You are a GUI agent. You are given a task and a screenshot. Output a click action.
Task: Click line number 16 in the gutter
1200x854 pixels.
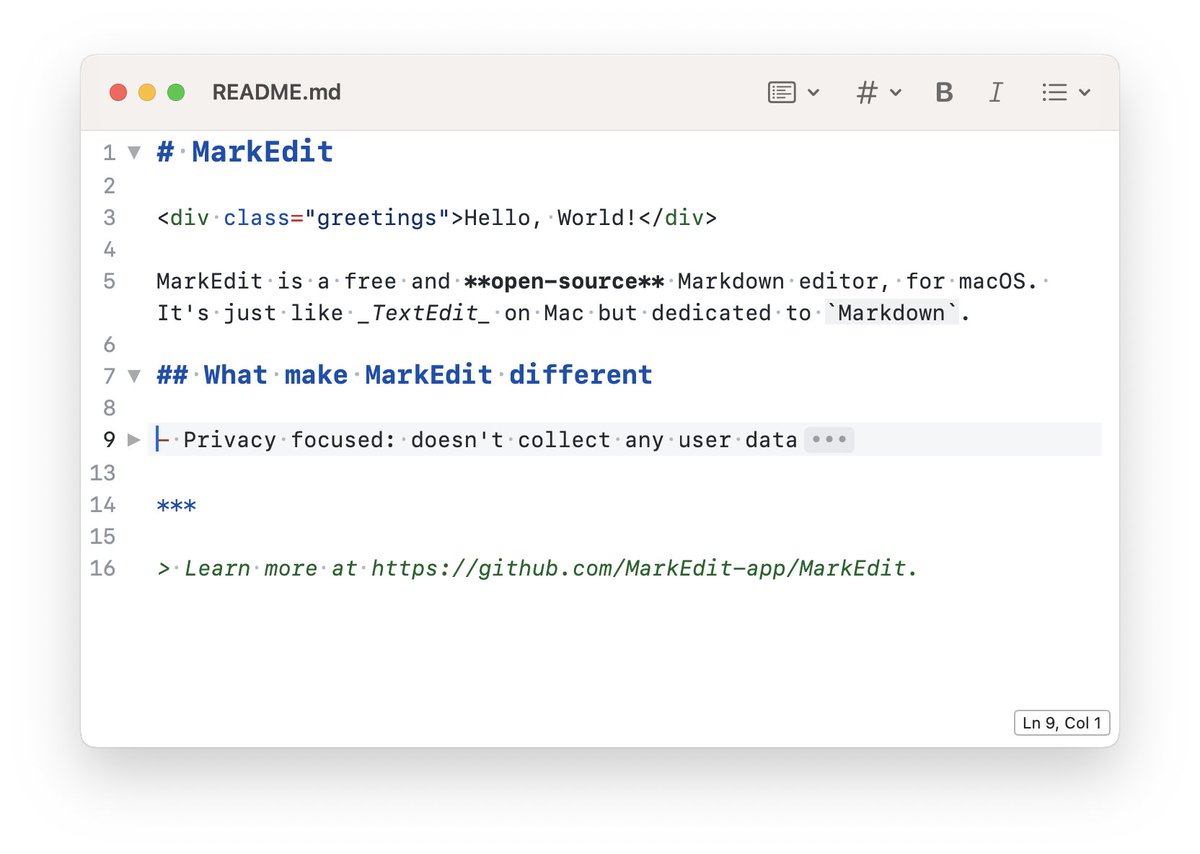[103, 568]
